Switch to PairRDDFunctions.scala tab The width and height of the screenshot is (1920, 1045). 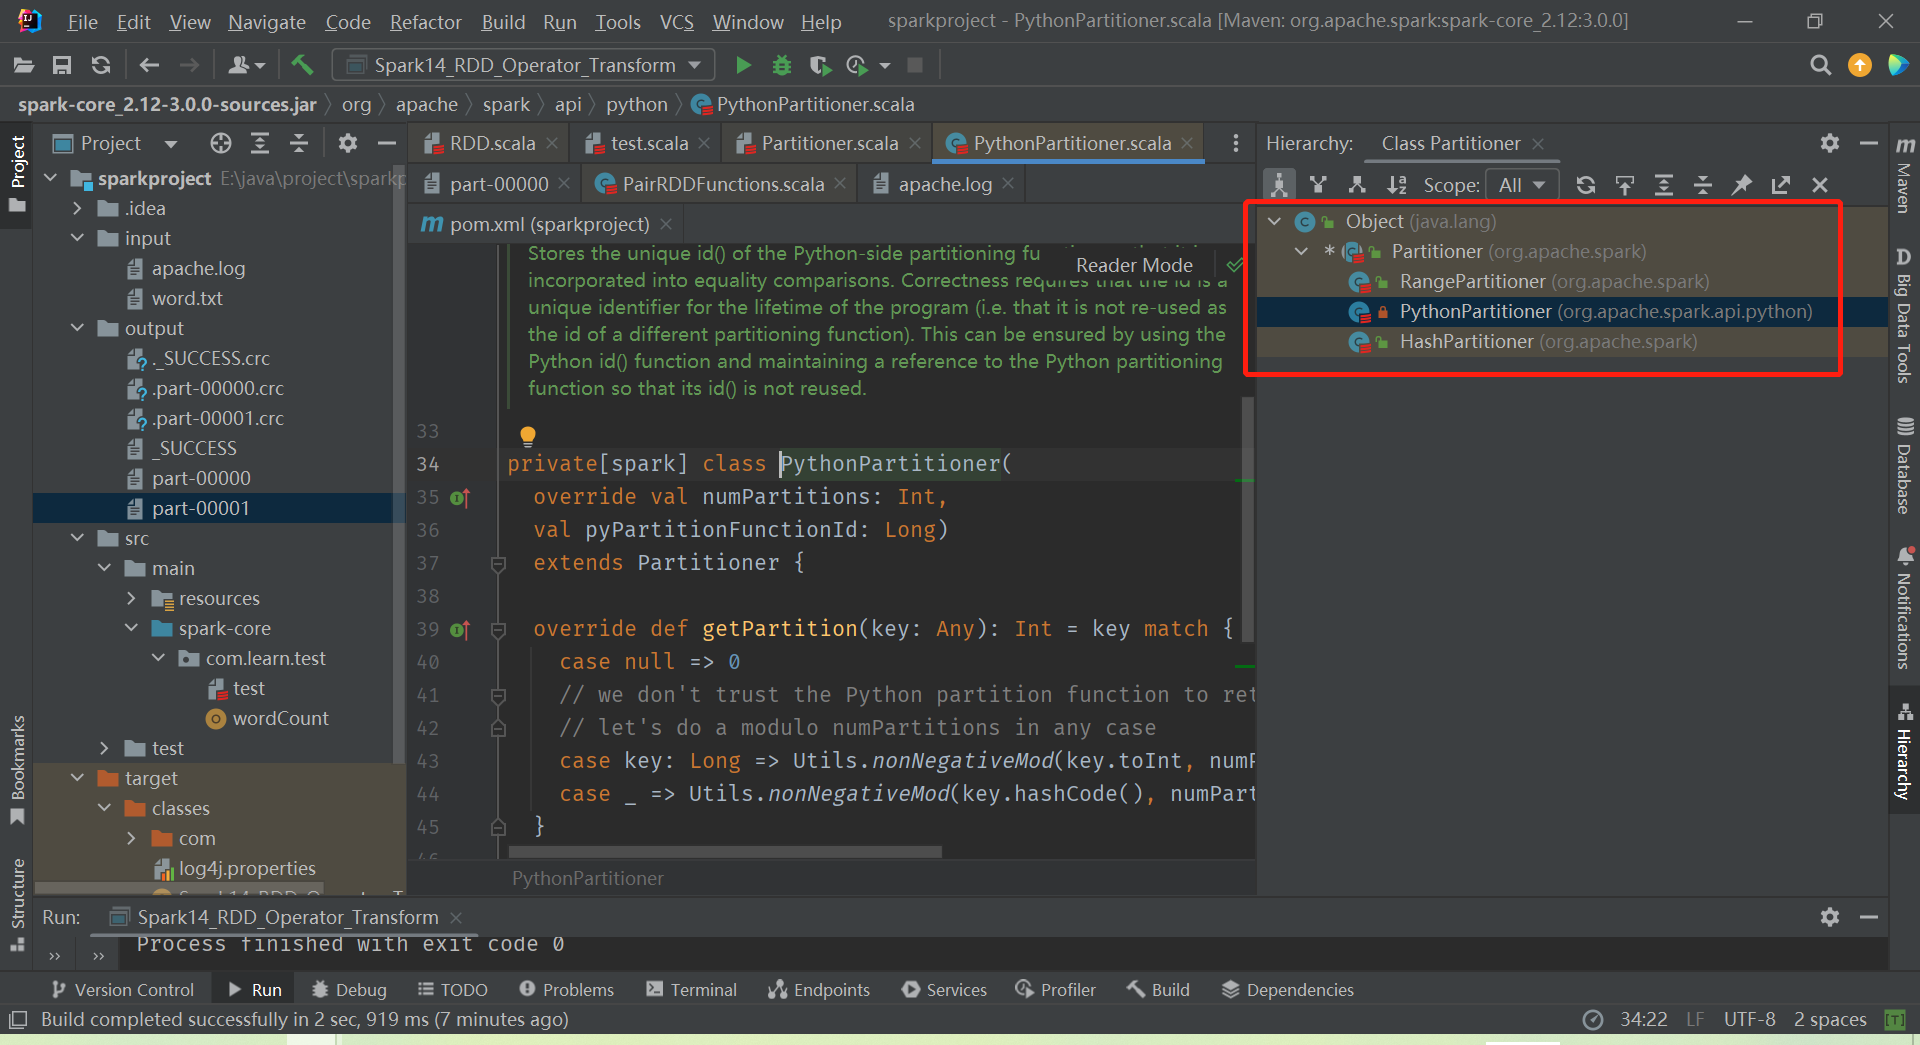(722, 184)
